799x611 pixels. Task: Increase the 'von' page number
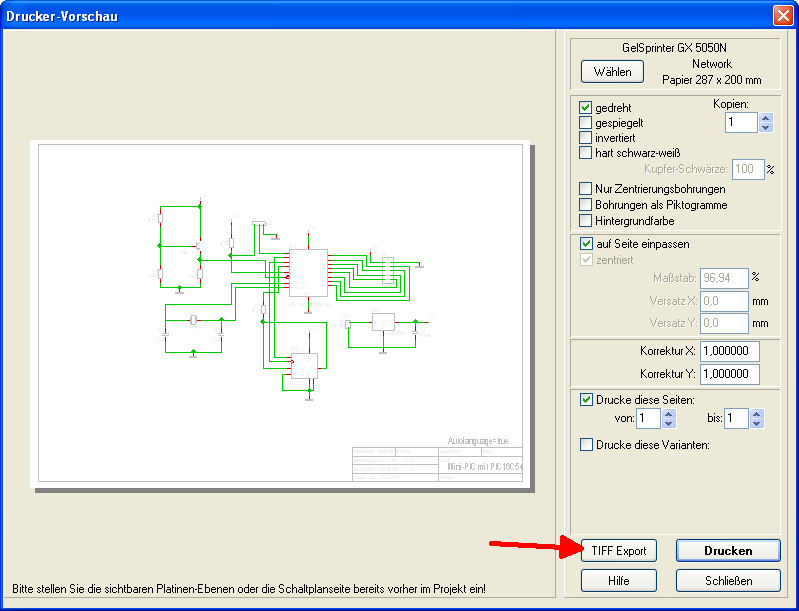point(669,413)
